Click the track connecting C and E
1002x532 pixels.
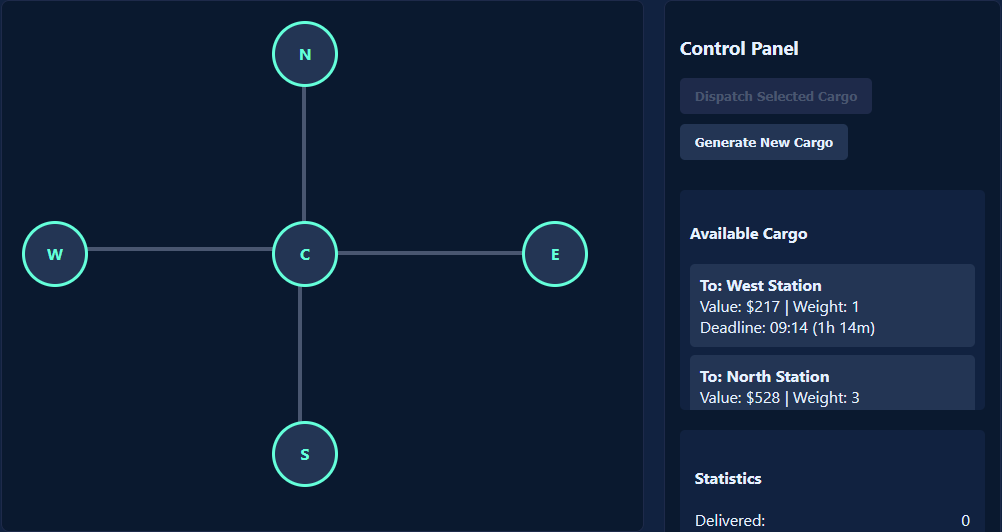[x=430, y=253]
